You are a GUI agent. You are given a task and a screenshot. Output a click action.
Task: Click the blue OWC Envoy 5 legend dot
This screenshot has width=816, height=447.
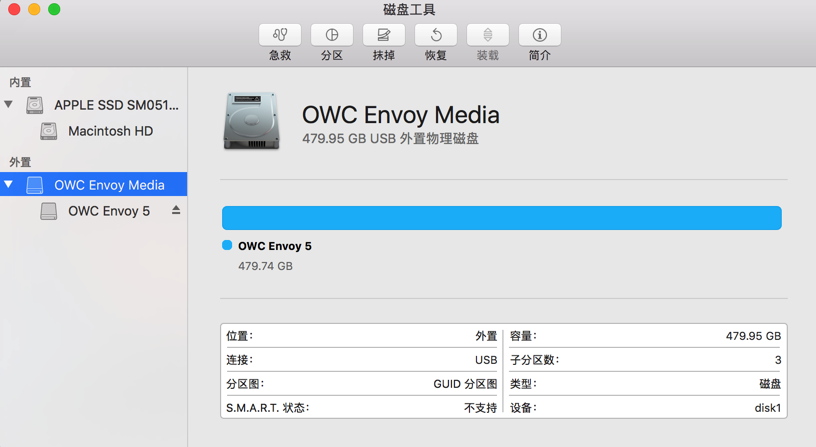pos(227,245)
